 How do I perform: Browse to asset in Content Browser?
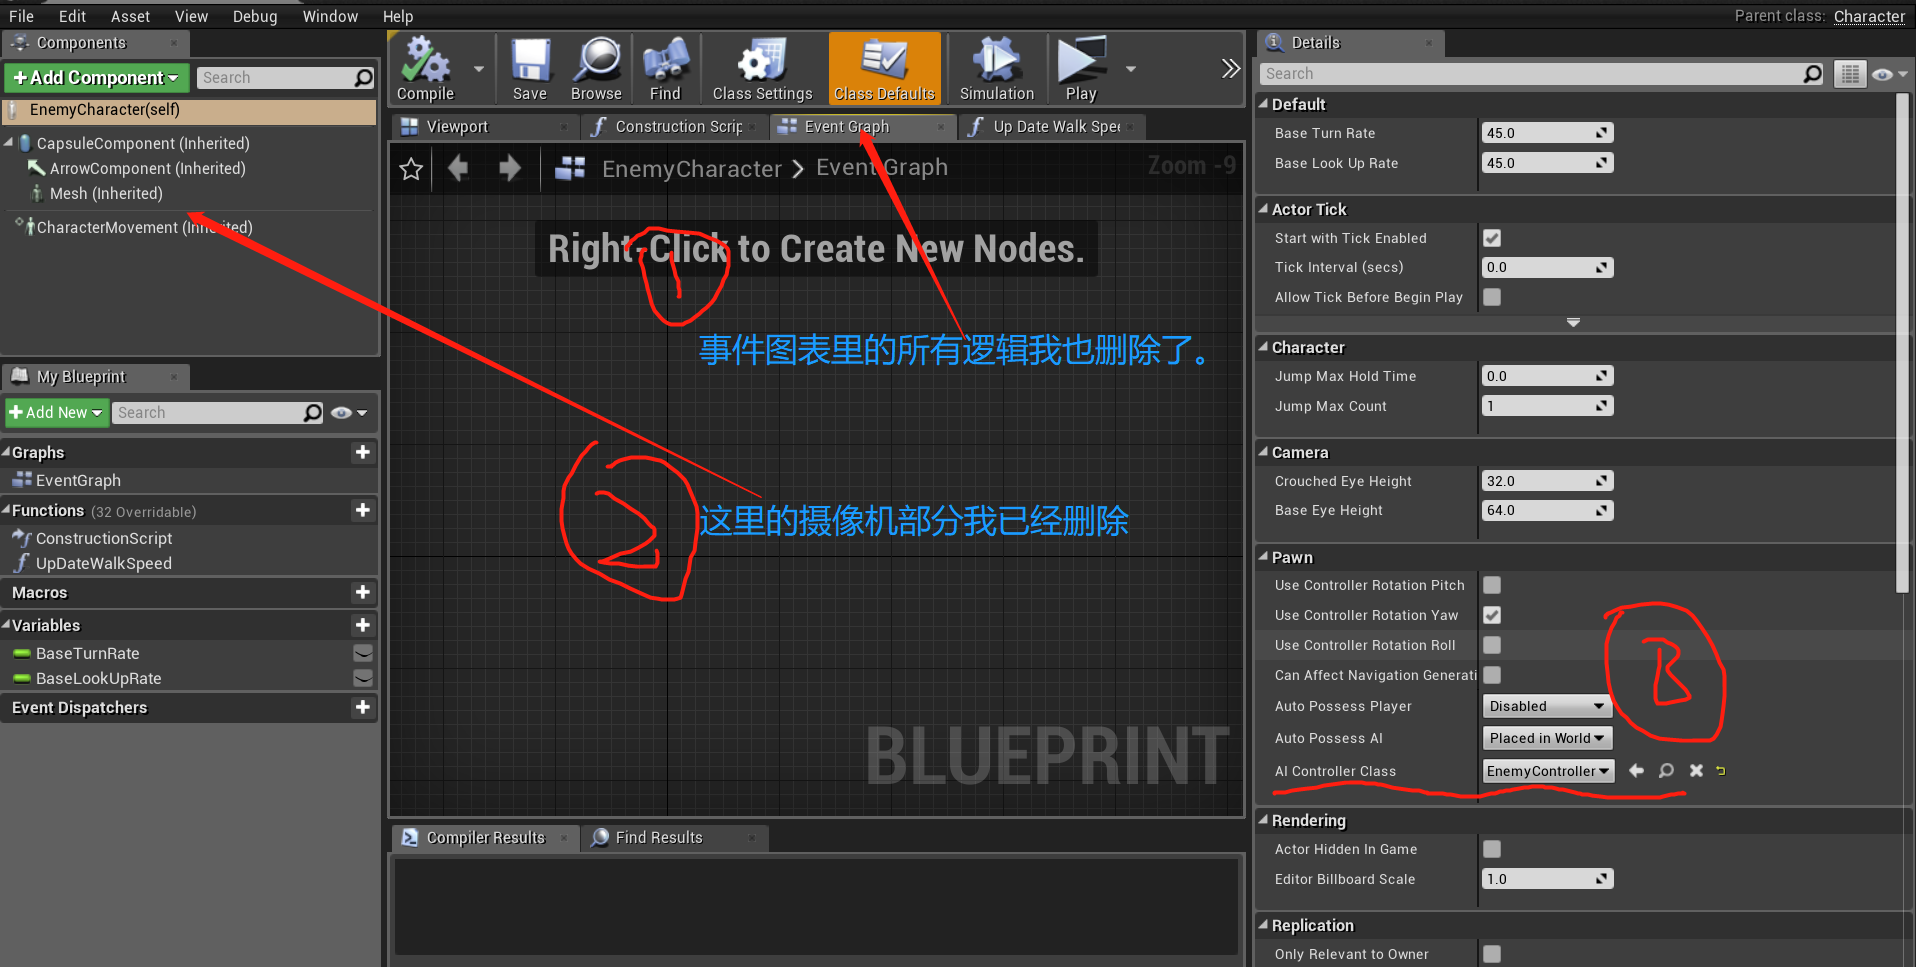click(x=596, y=67)
